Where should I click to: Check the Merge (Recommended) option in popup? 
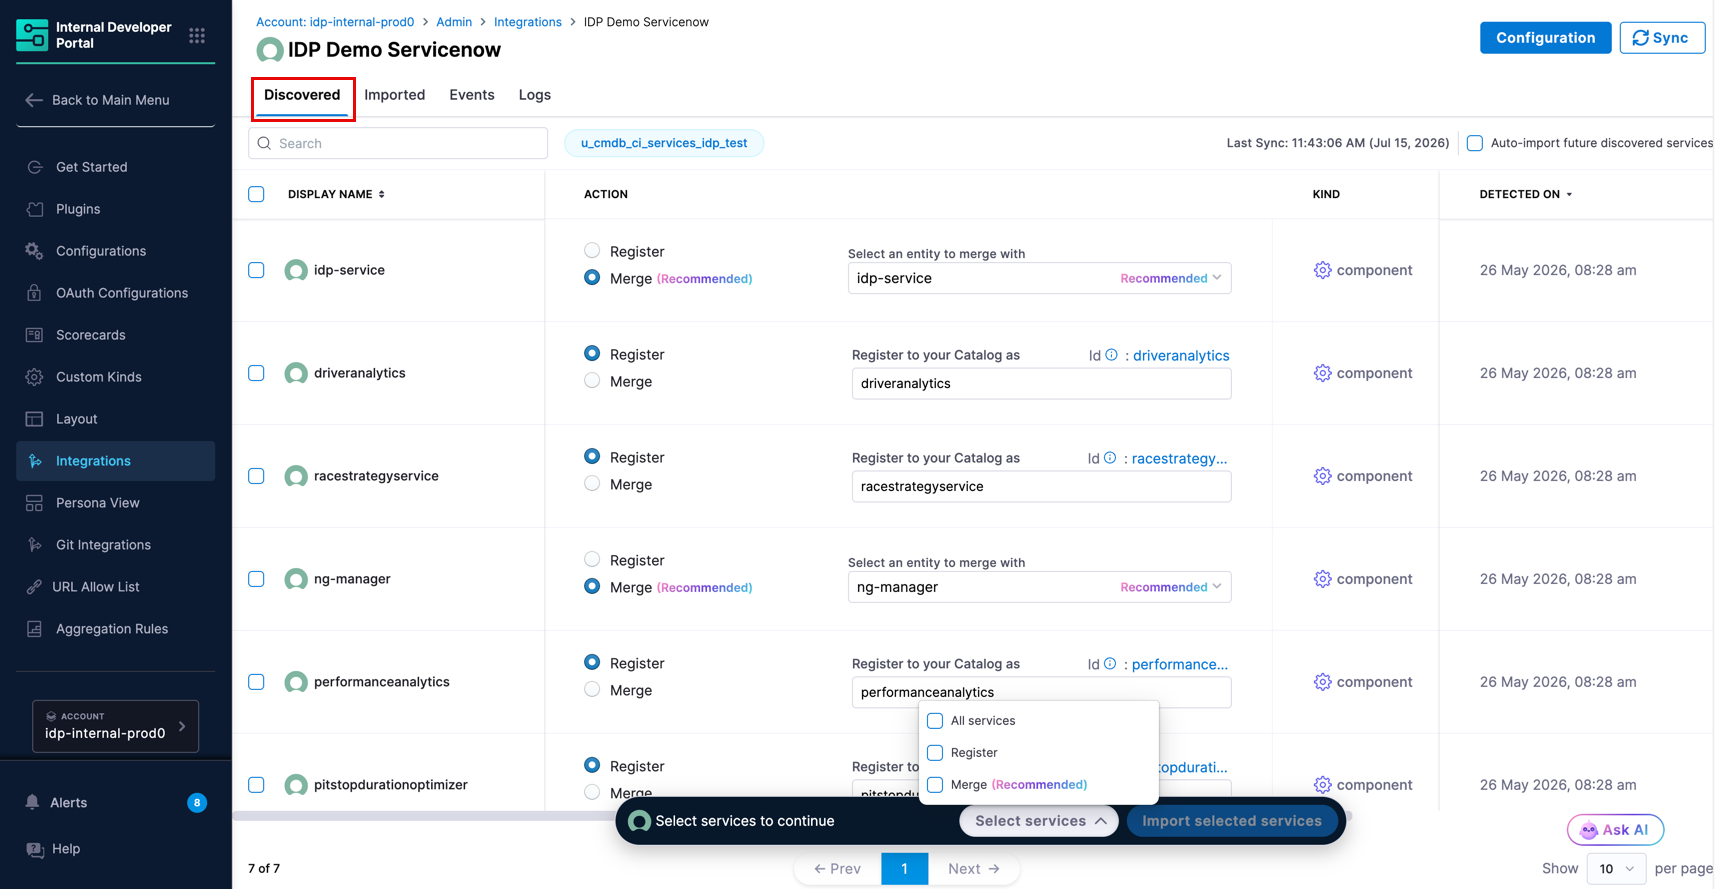[x=935, y=785]
